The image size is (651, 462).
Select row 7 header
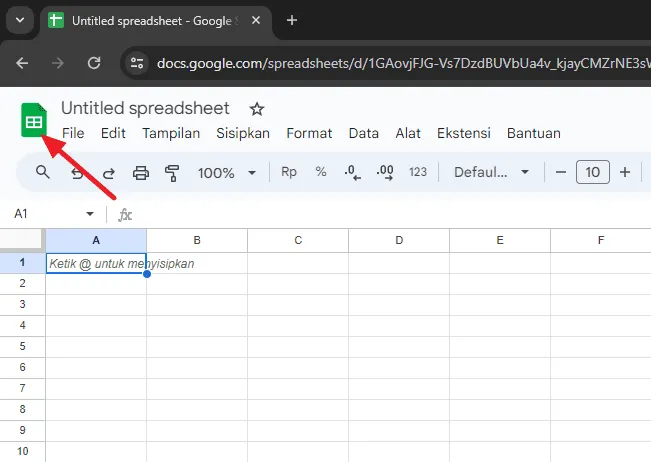(22, 389)
